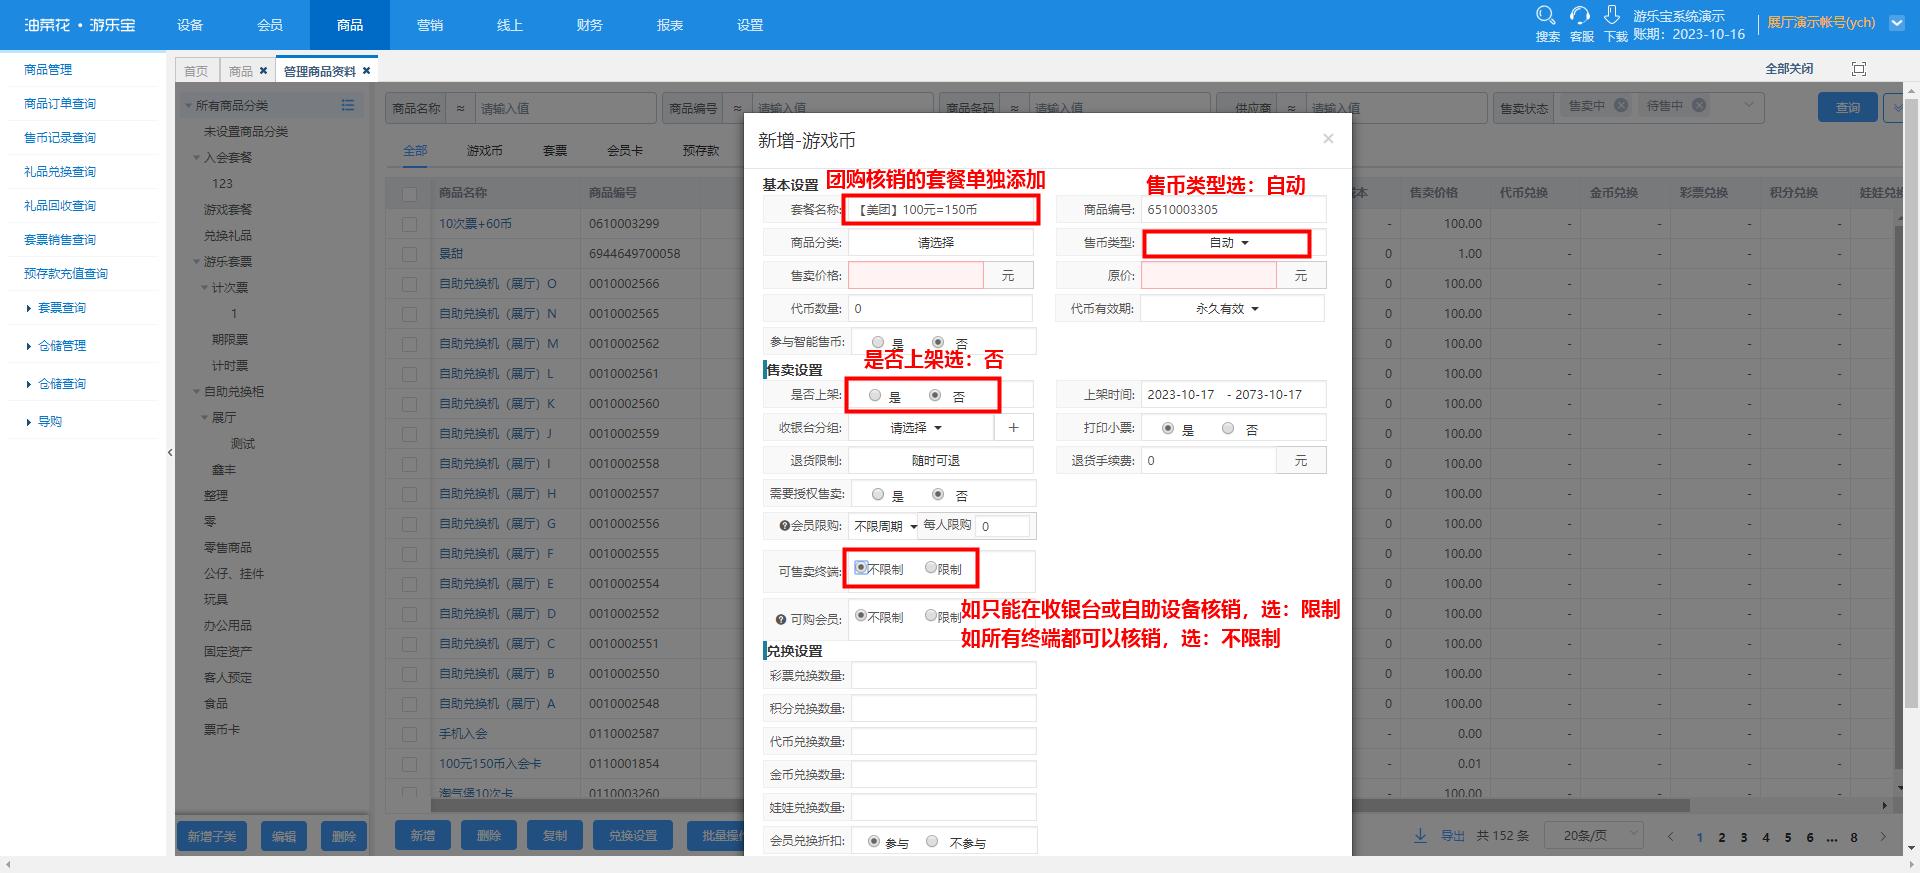The image size is (1920, 873).
Task: Close the 商品 tab
Action: (263, 71)
